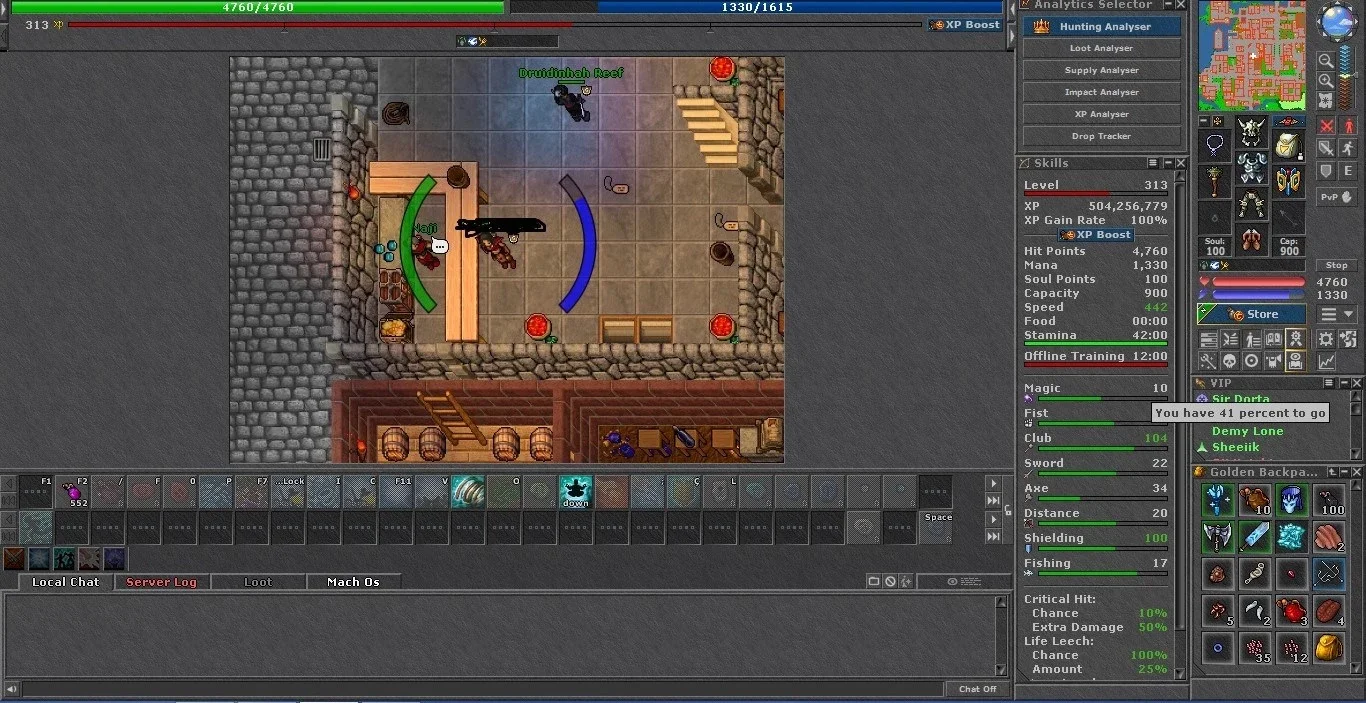Click the Stop button
Screen dimensions: 1366x703
click(1337, 265)
